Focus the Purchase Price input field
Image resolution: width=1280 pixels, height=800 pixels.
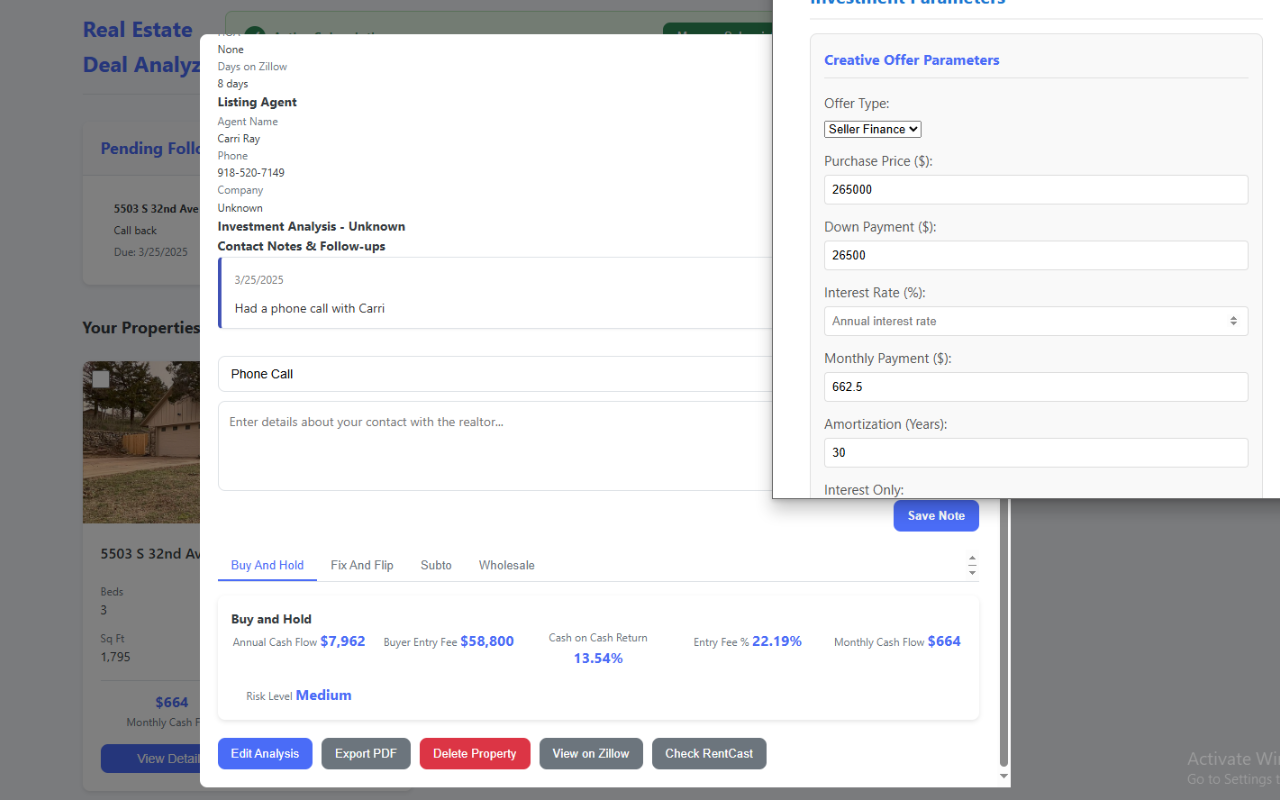click(x=1035, y=189)
